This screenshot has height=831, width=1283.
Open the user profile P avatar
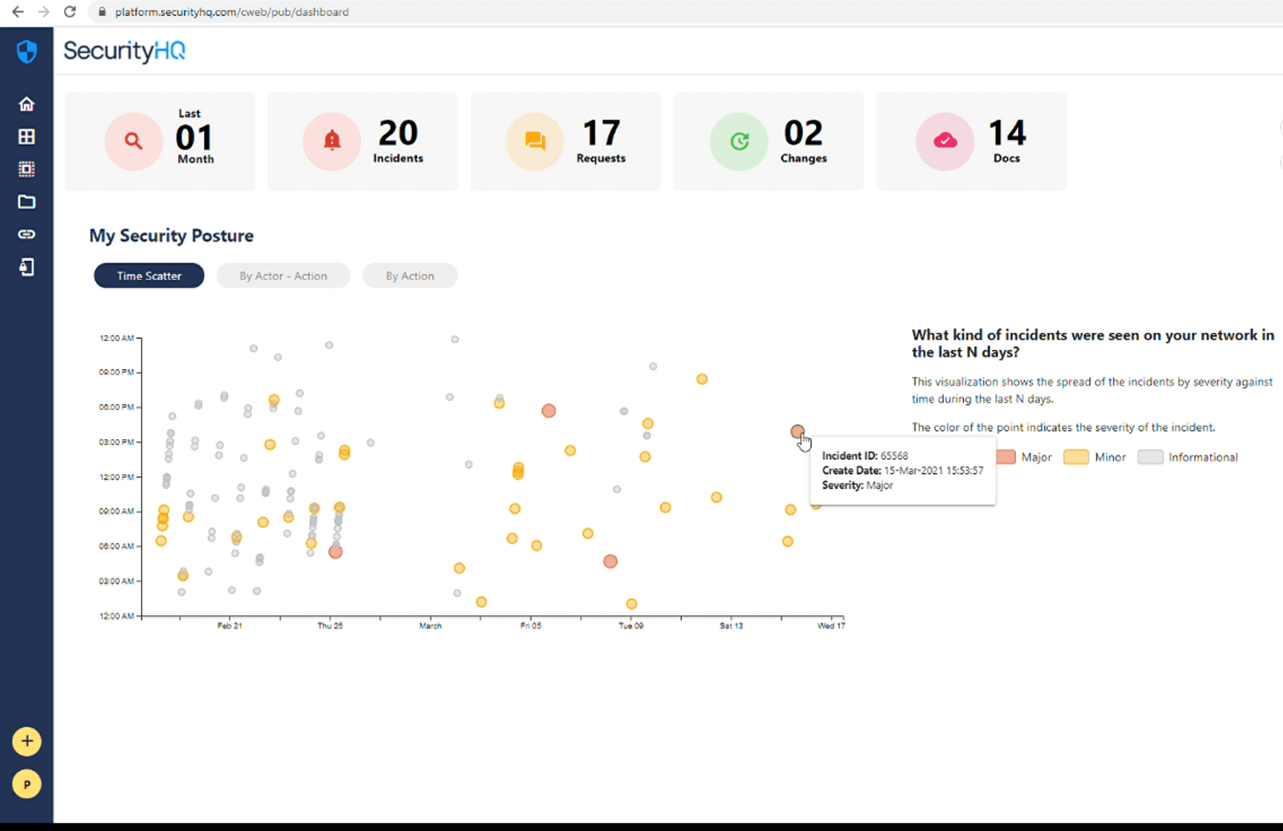[27, 784]
